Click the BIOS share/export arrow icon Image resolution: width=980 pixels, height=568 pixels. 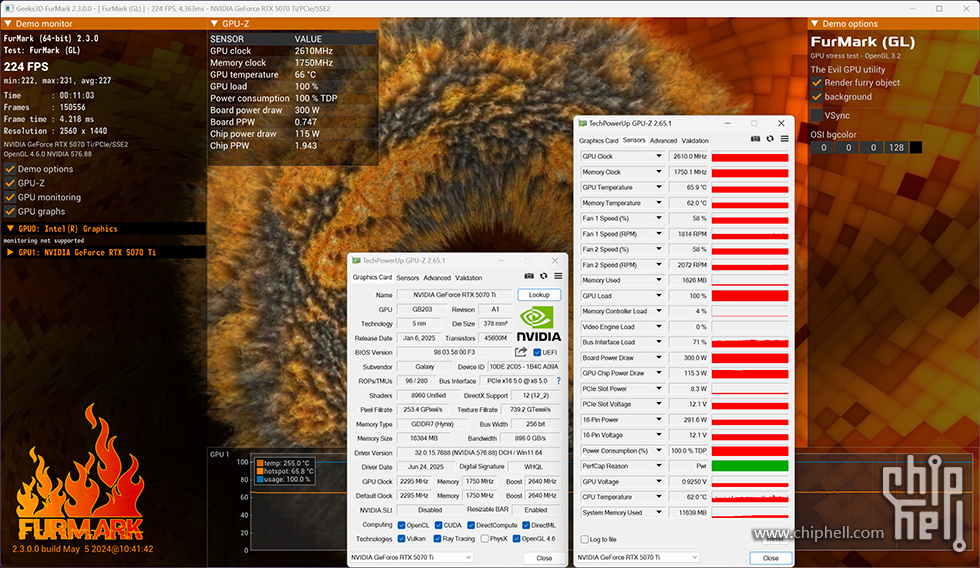(x=521, y=352)
